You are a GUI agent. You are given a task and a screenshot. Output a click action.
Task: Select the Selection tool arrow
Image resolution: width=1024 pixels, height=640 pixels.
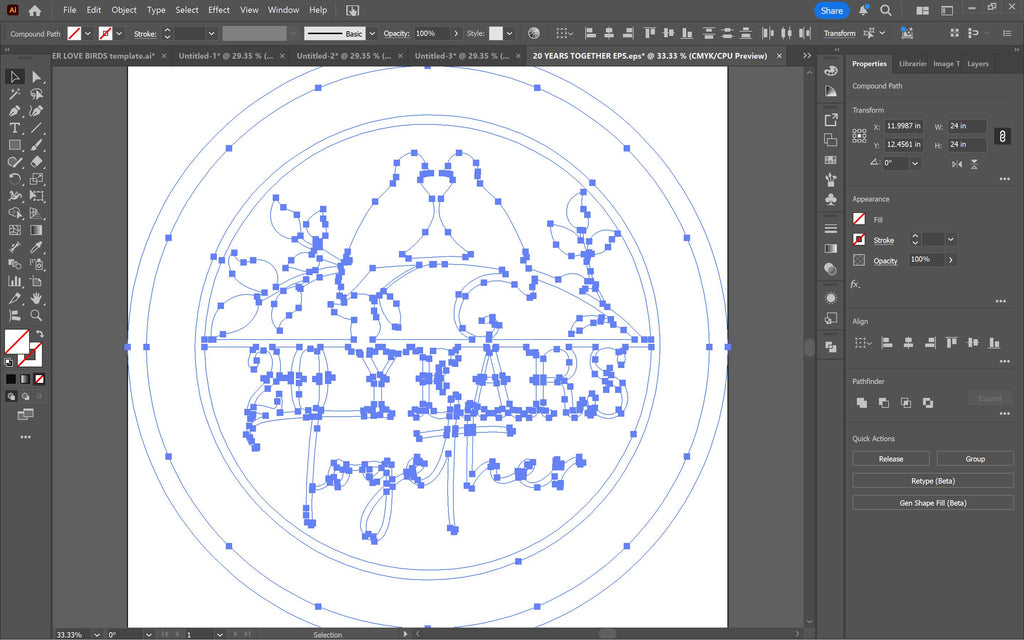[x=14, y=77]
